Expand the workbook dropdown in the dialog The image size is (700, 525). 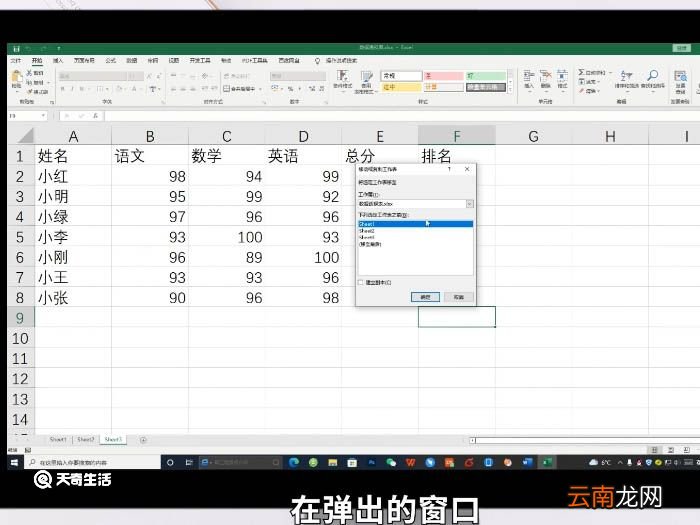(x=470, y=204)
